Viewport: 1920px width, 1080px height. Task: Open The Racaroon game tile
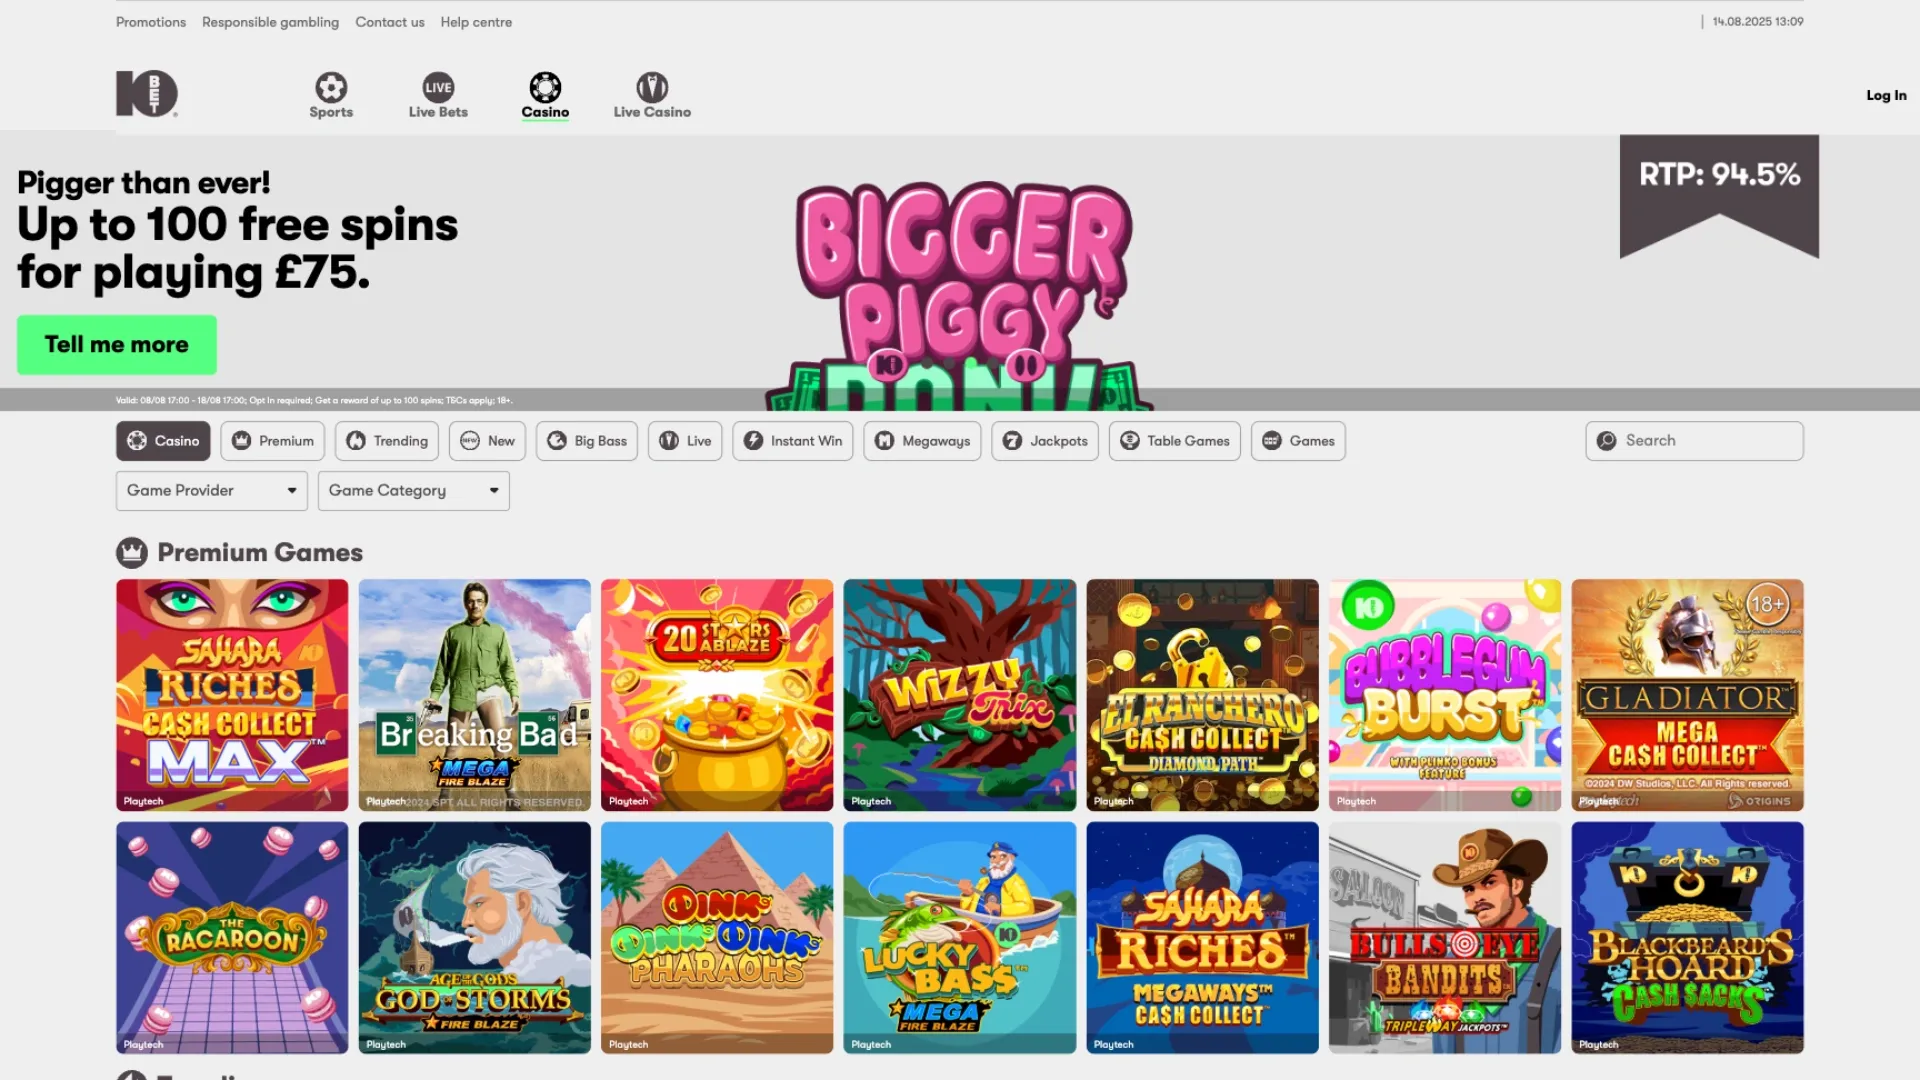click(x=232, y=938)
